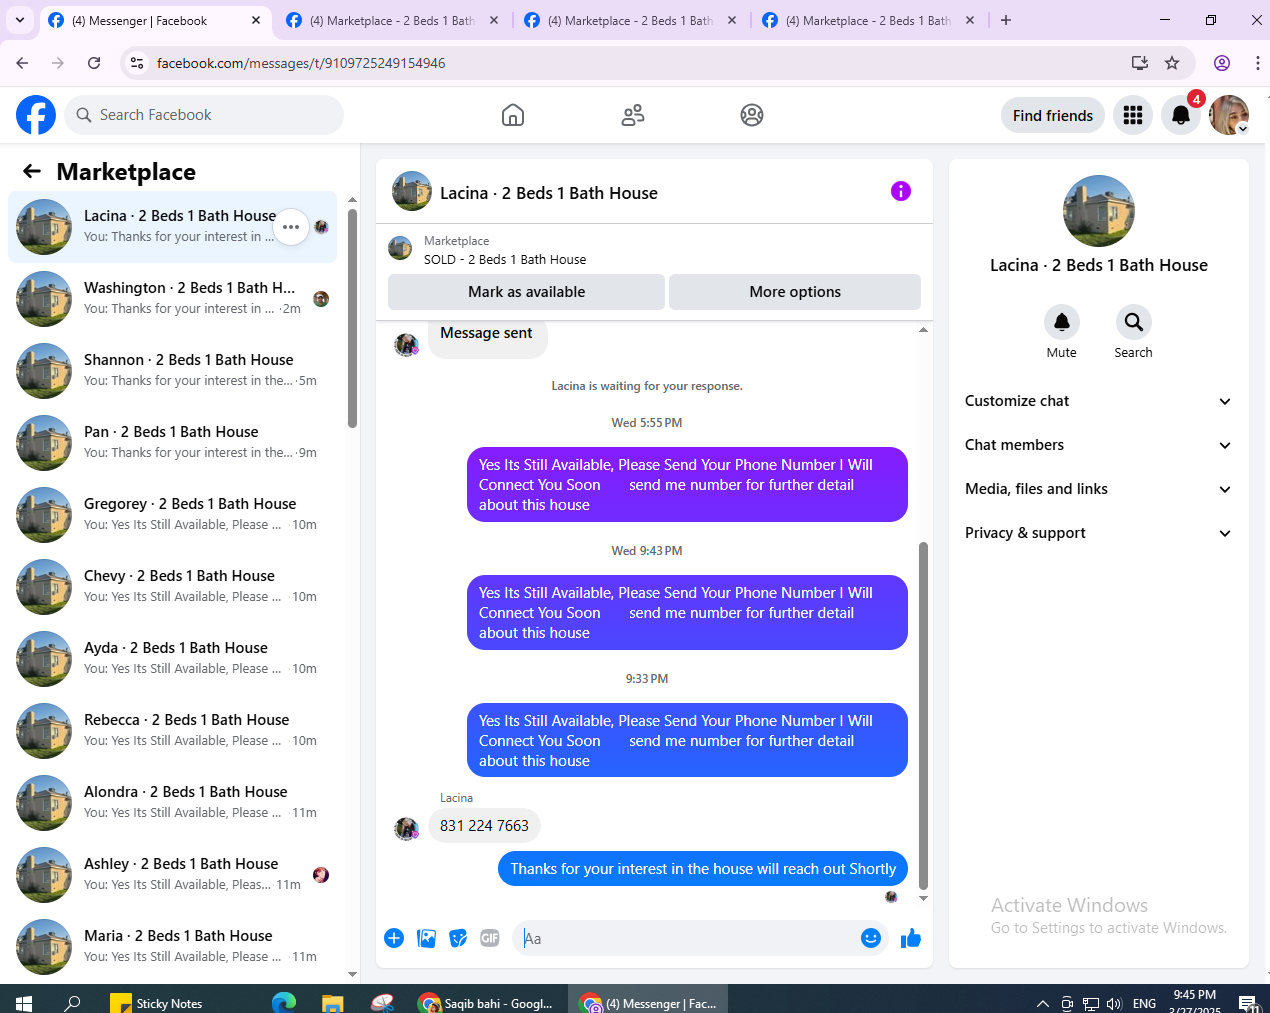The width and height of the screenshot is (1270, 1013).
Task: Open the Ayda conversation
Action: (173, 659)
